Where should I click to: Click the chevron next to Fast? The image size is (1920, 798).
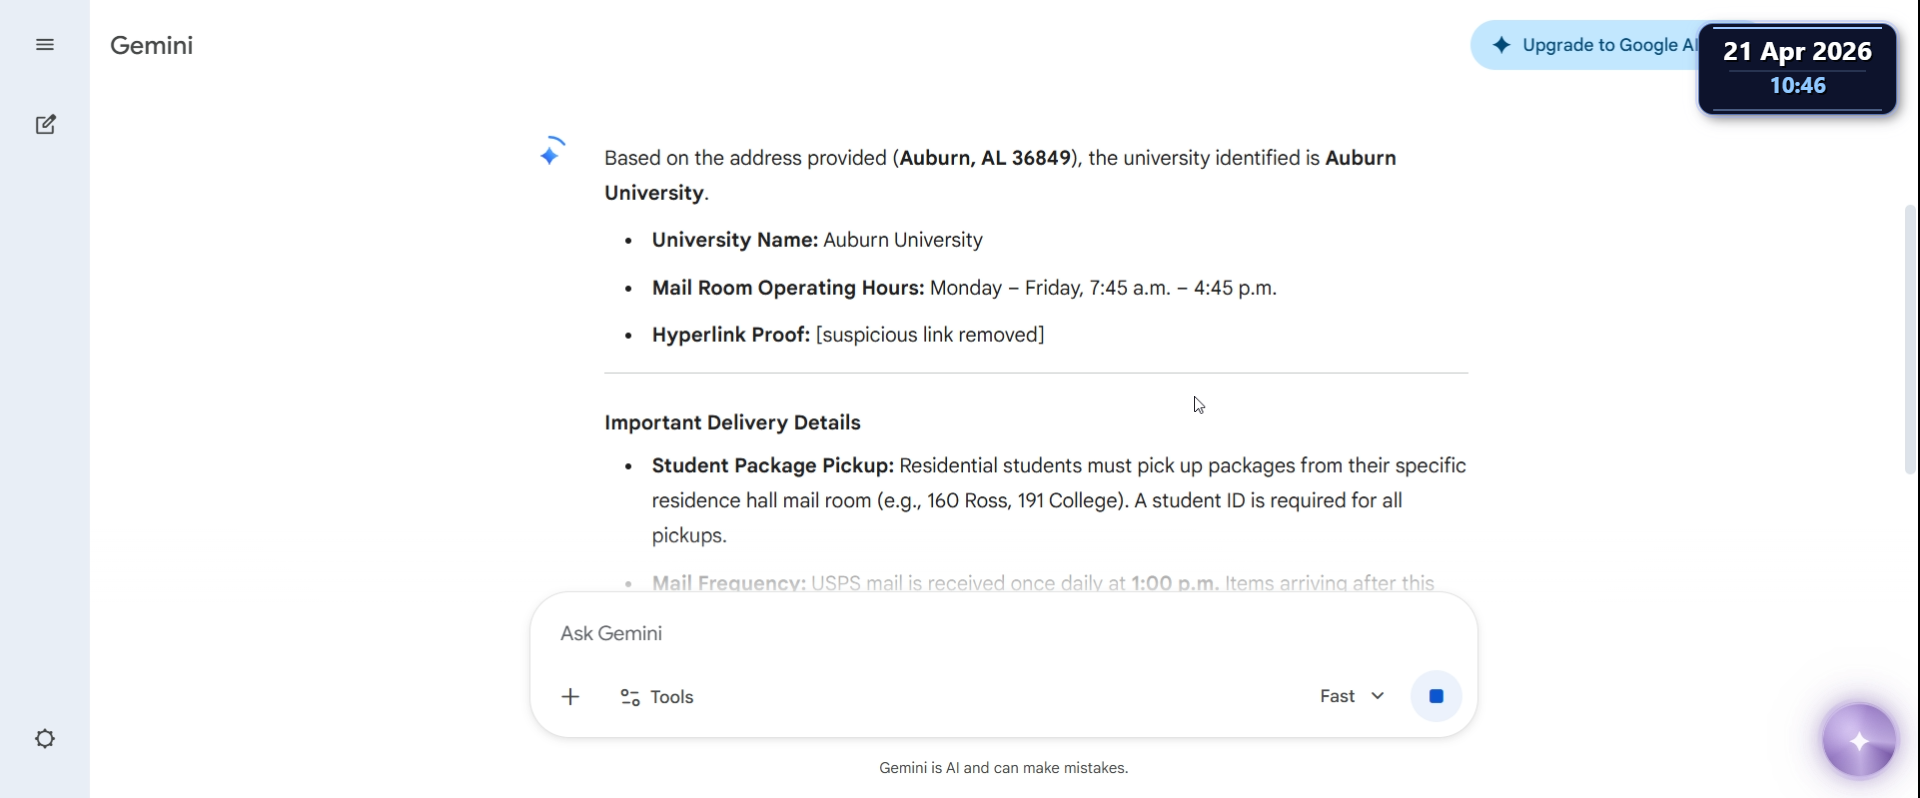point(1378,696)
